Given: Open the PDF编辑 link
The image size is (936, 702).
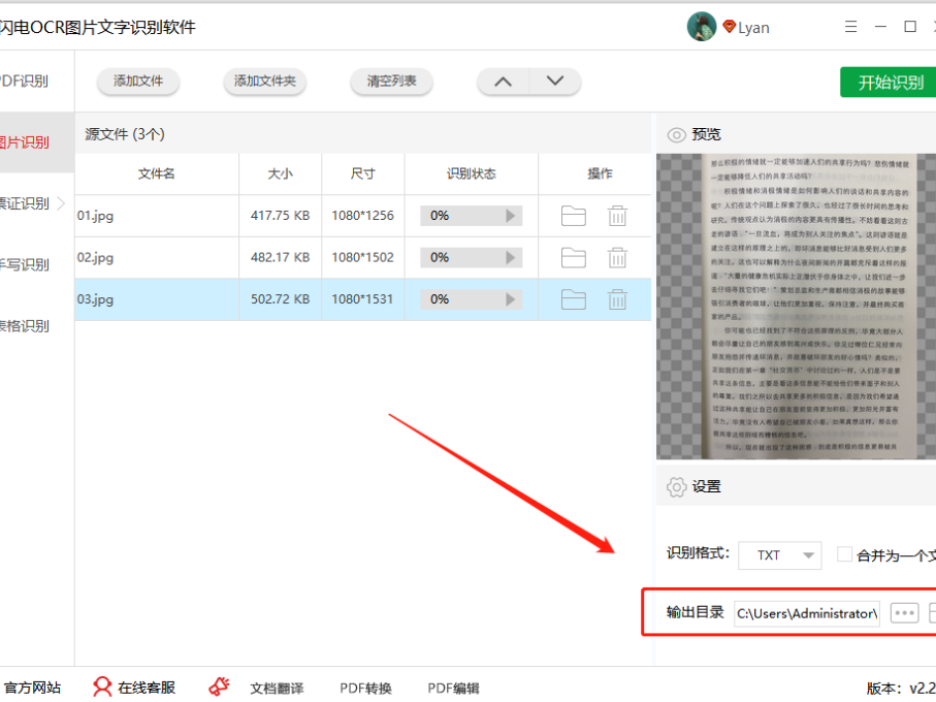Looking at the screenshot, I should [453, 688].
